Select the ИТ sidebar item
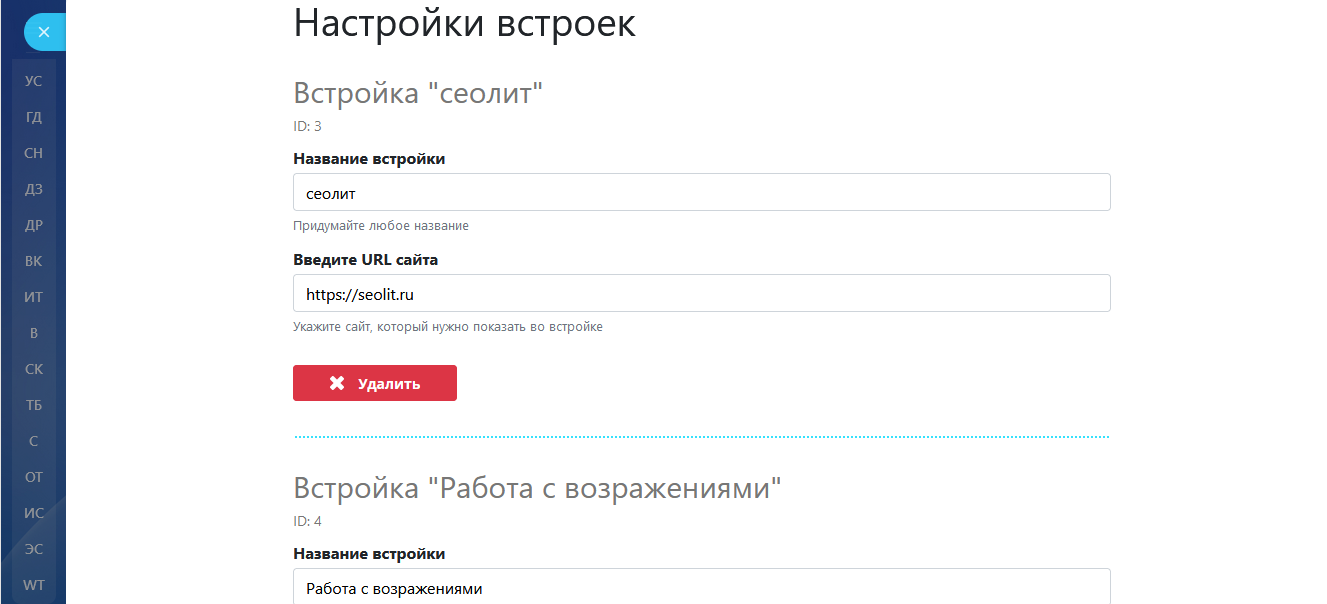This screenshot has height=604, width=1327. pyautogui.click(x=34, y=297)
